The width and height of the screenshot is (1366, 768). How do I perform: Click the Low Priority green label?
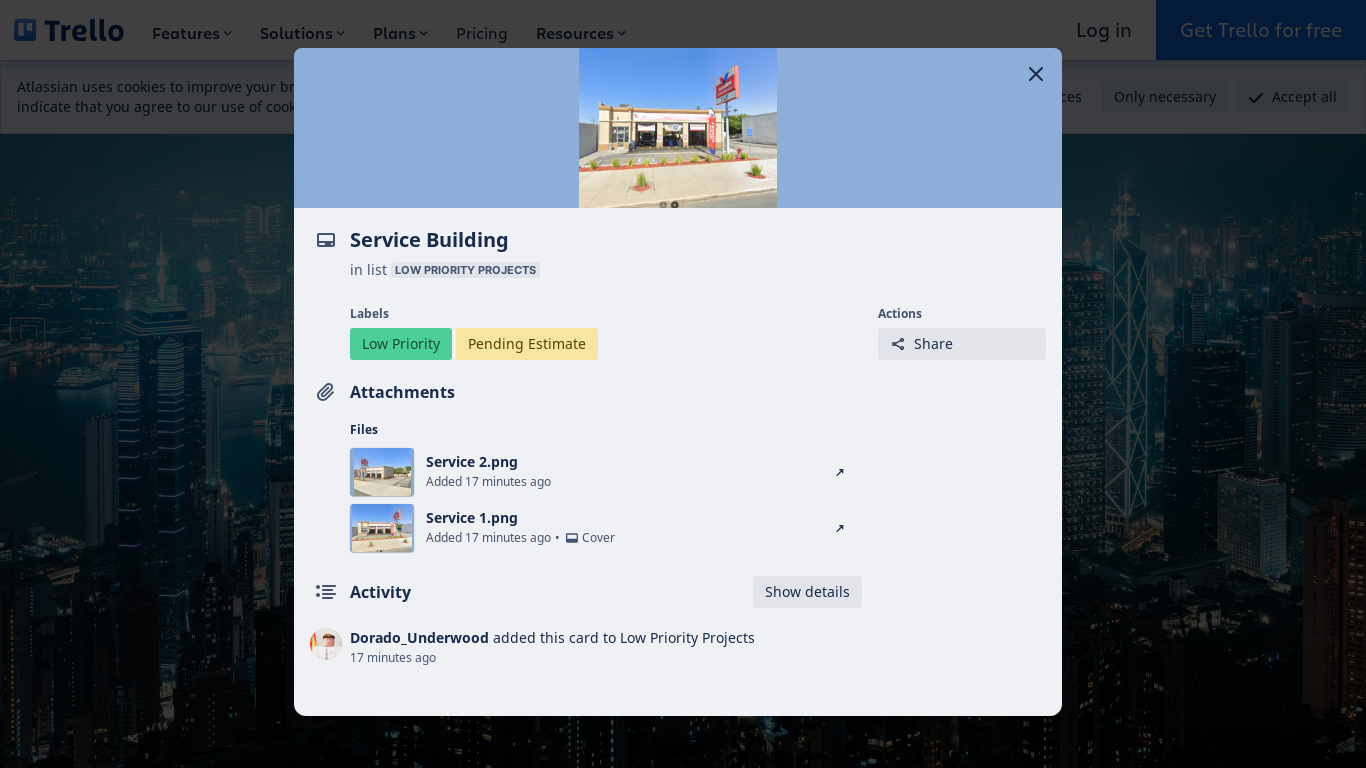coord(401,344)
